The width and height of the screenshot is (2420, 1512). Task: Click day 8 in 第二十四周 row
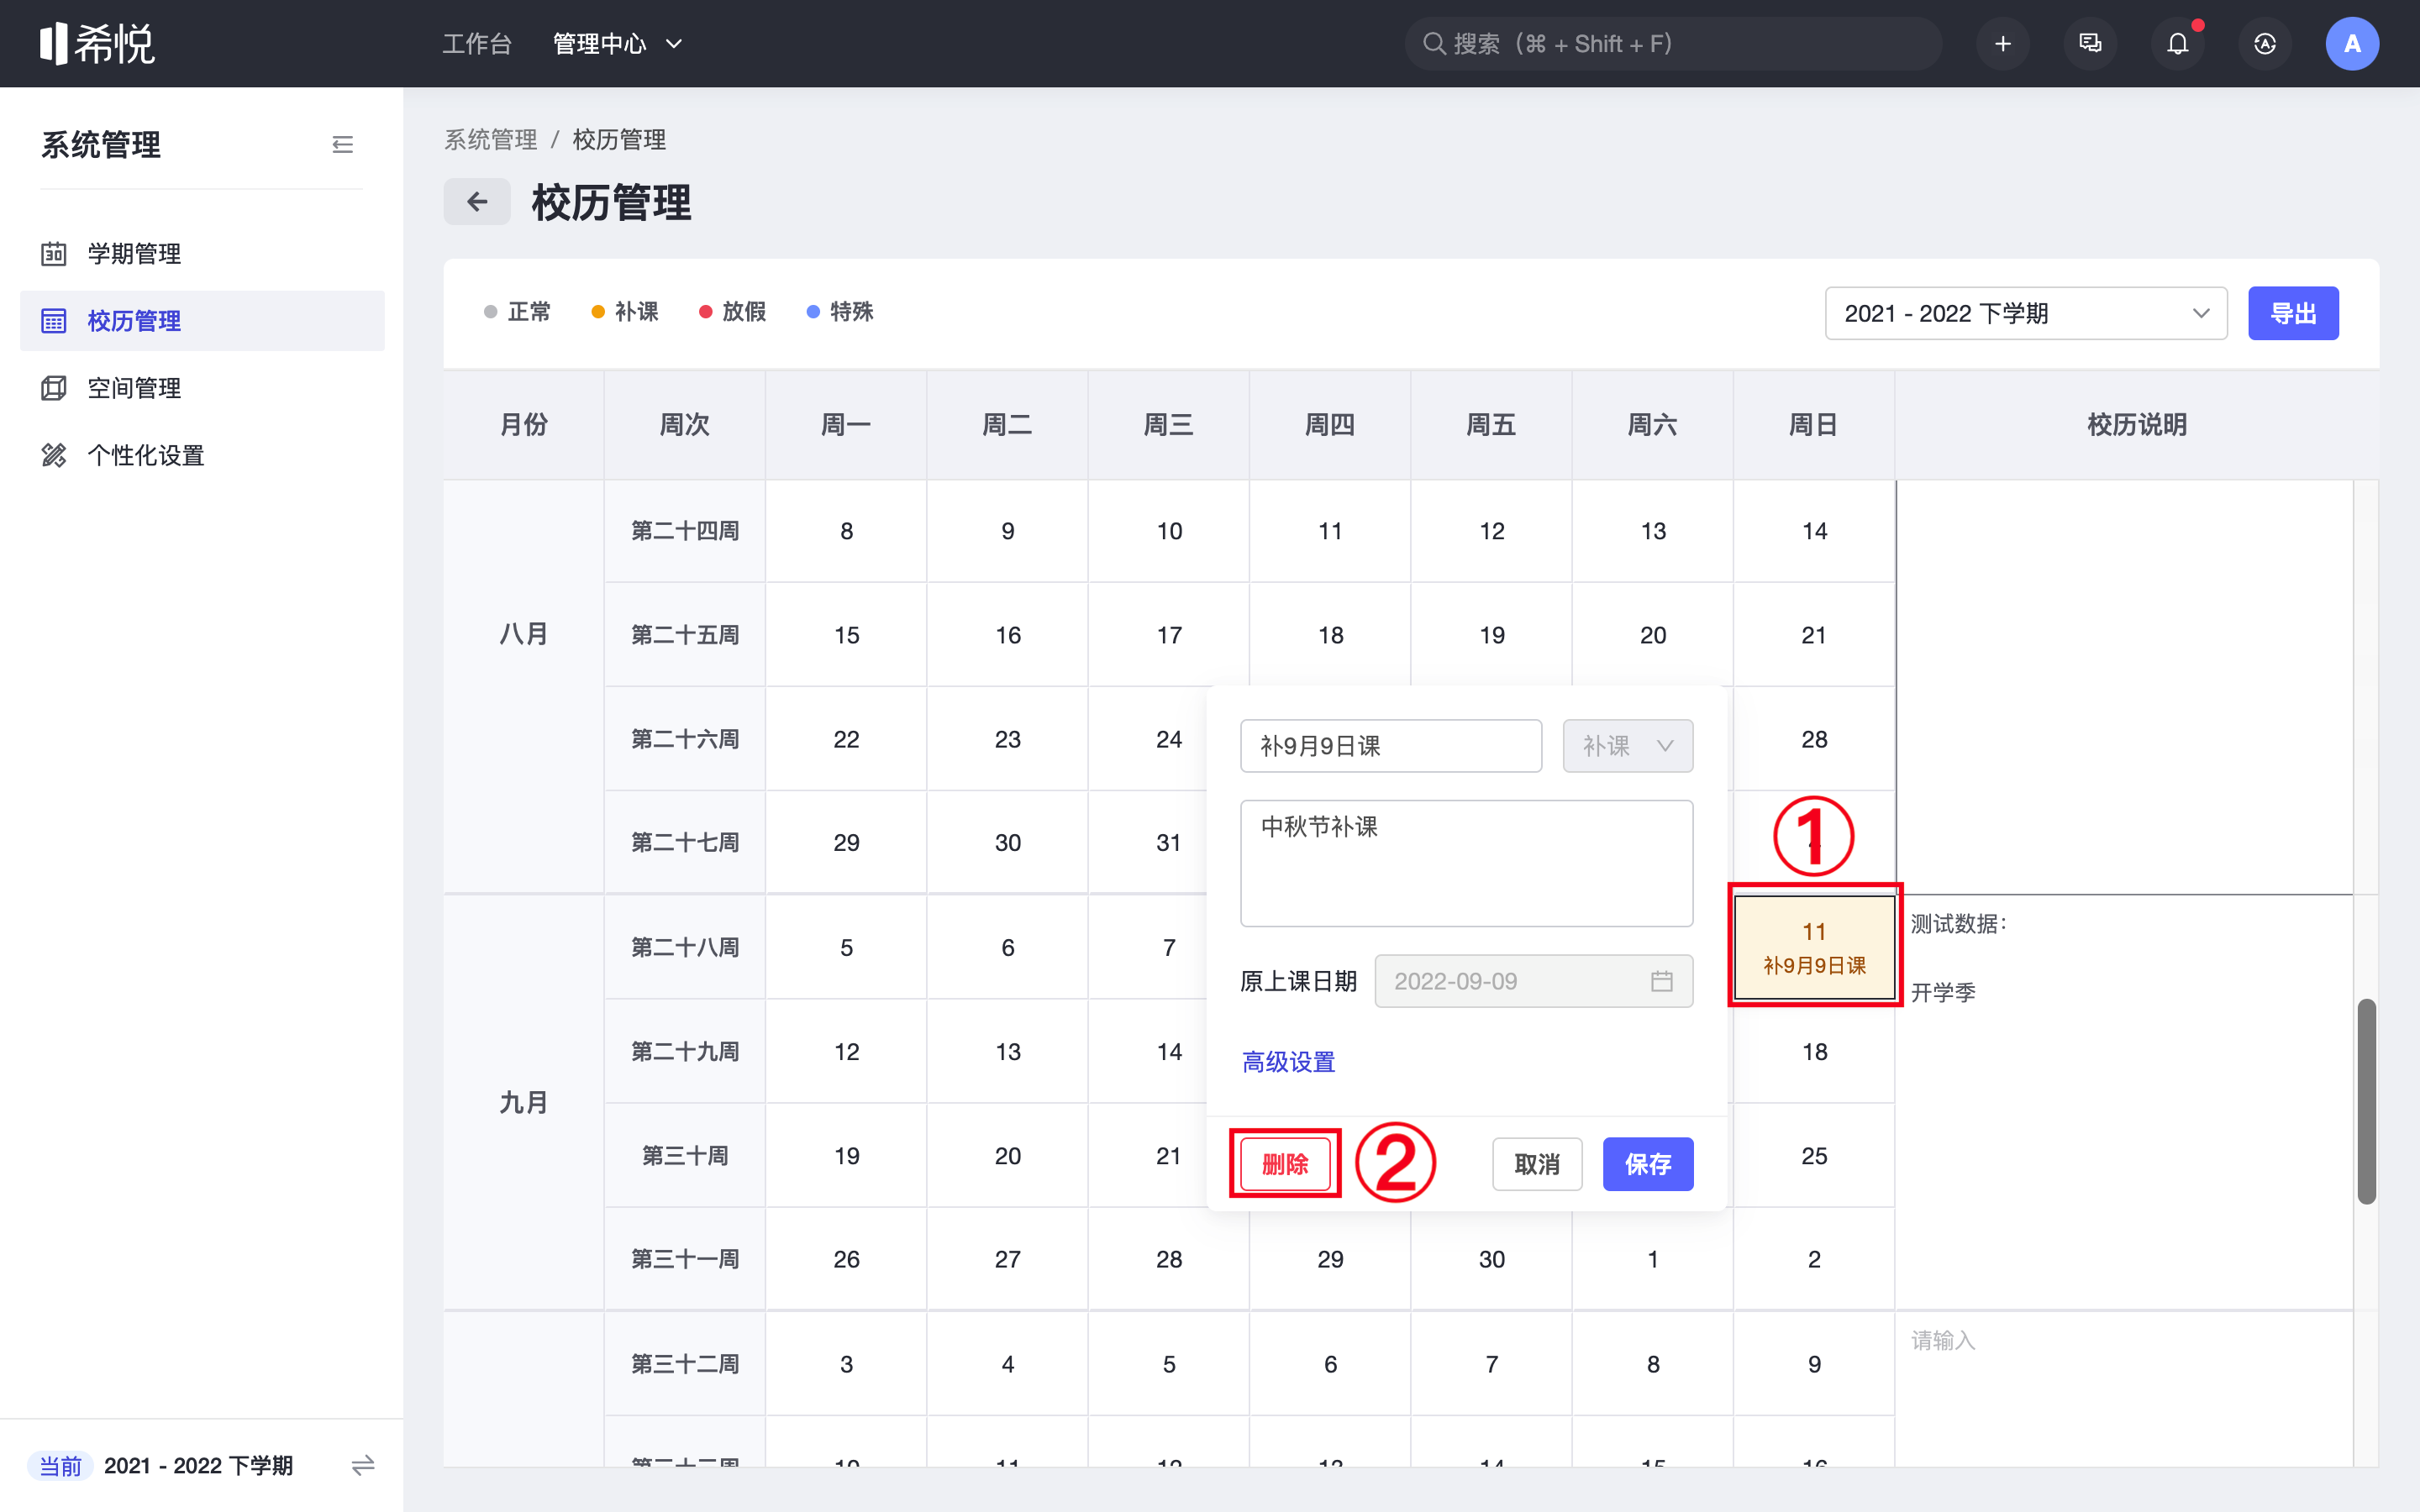point(846,531)
